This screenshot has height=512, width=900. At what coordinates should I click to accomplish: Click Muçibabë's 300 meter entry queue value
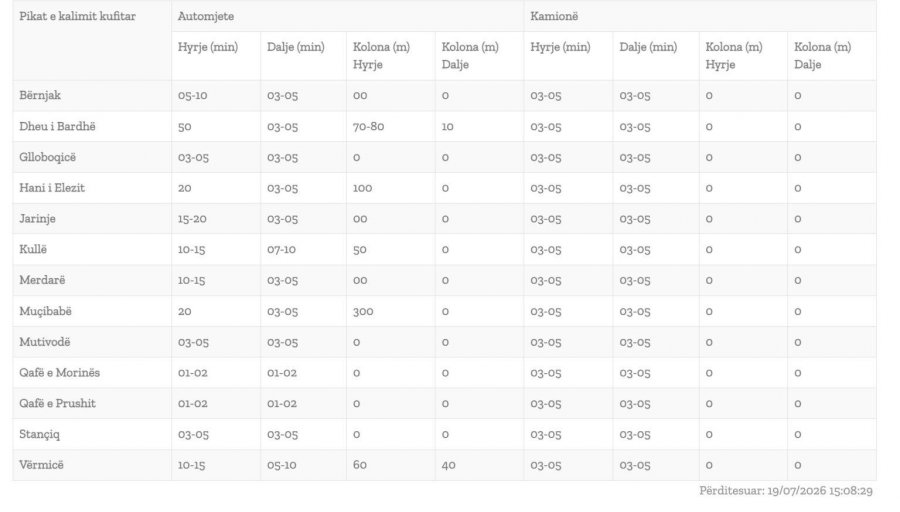[363, 311]
